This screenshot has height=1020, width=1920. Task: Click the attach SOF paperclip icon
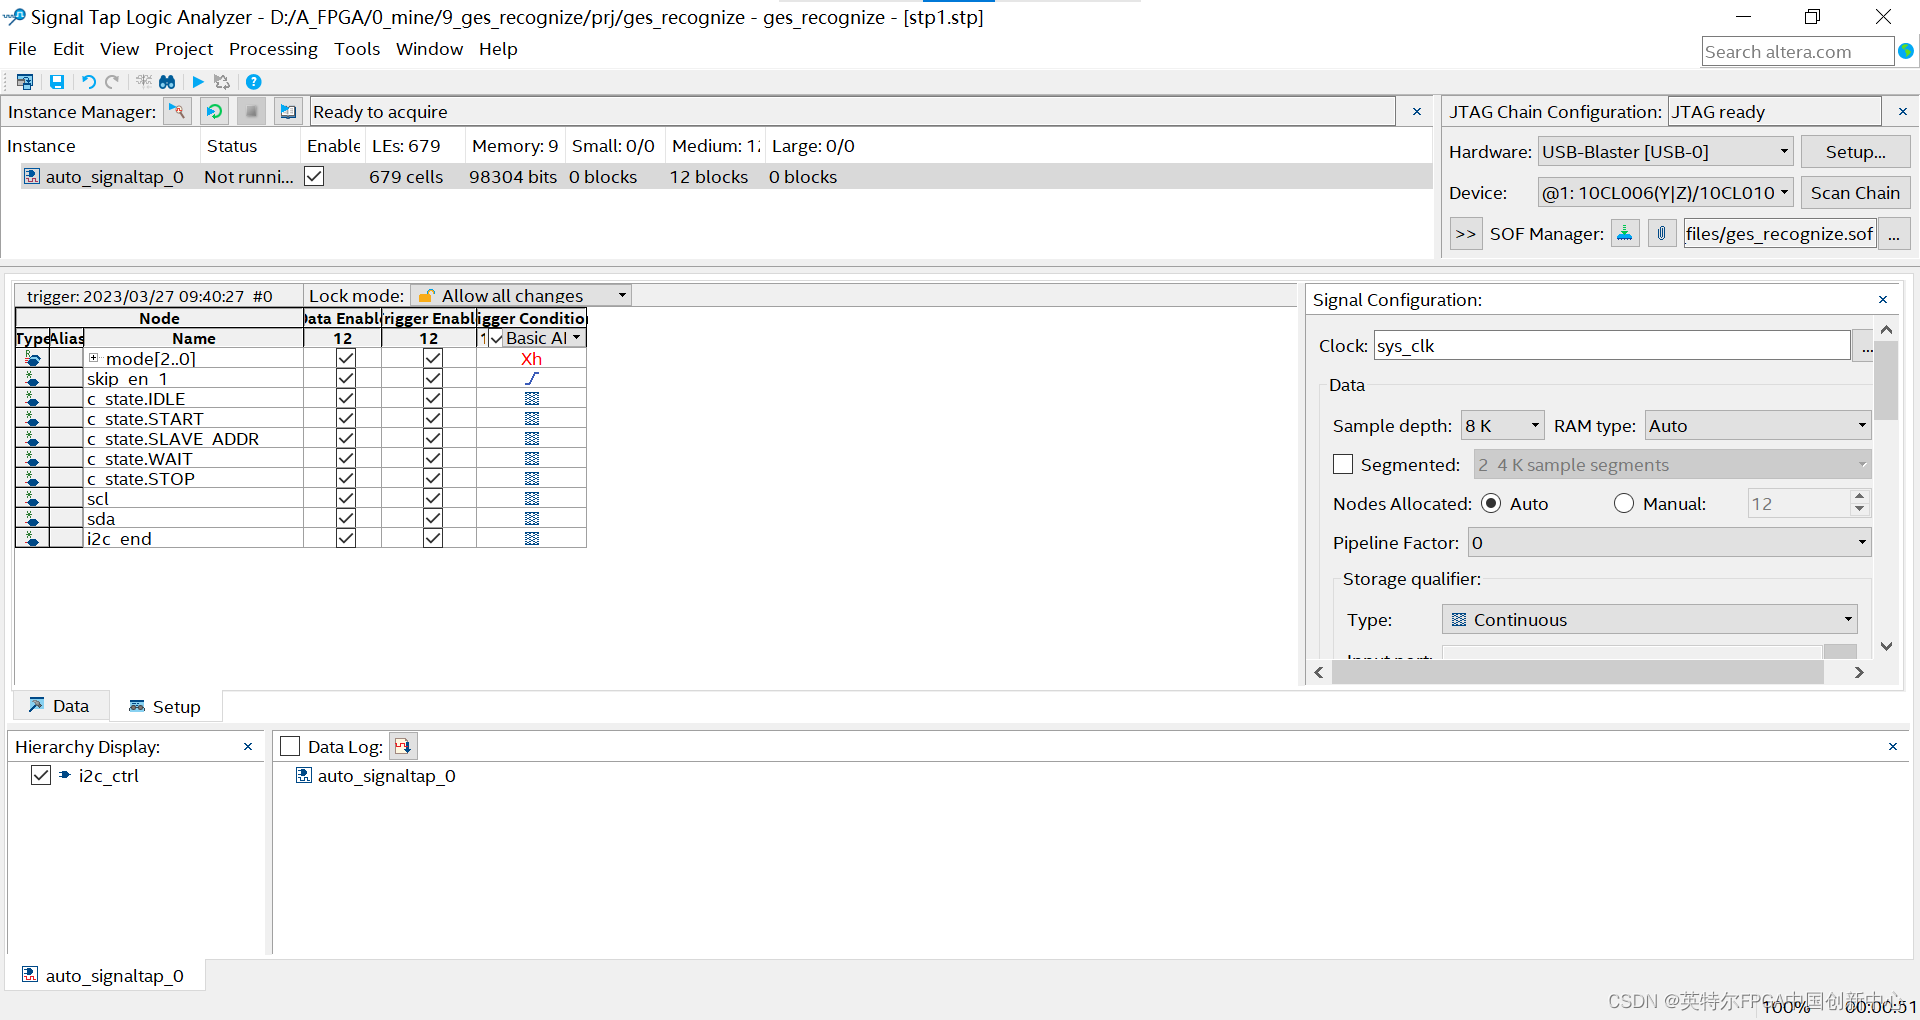1662,233
